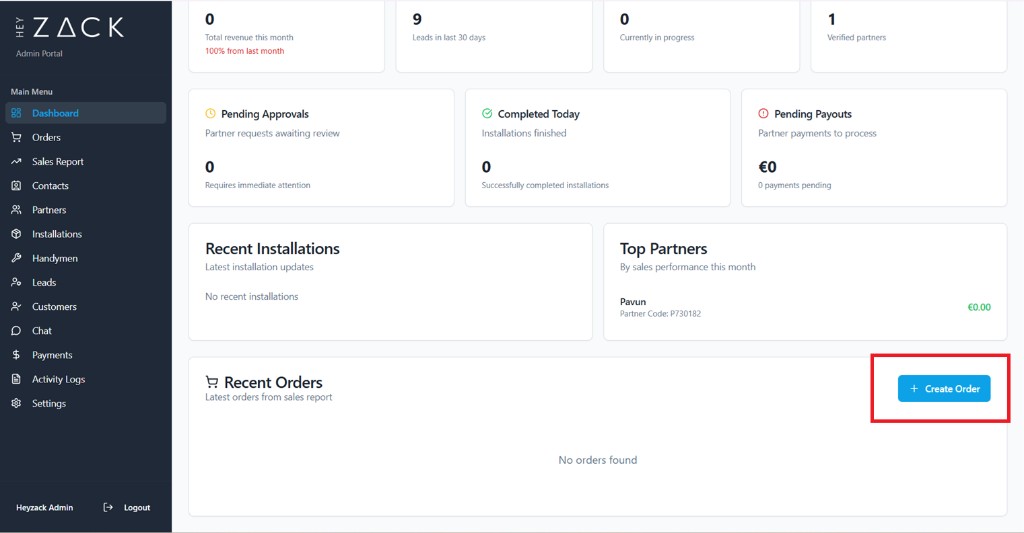Click the 'Currently in progress' label
This screenshot has width=1024, height=533.
click(657, 37)
